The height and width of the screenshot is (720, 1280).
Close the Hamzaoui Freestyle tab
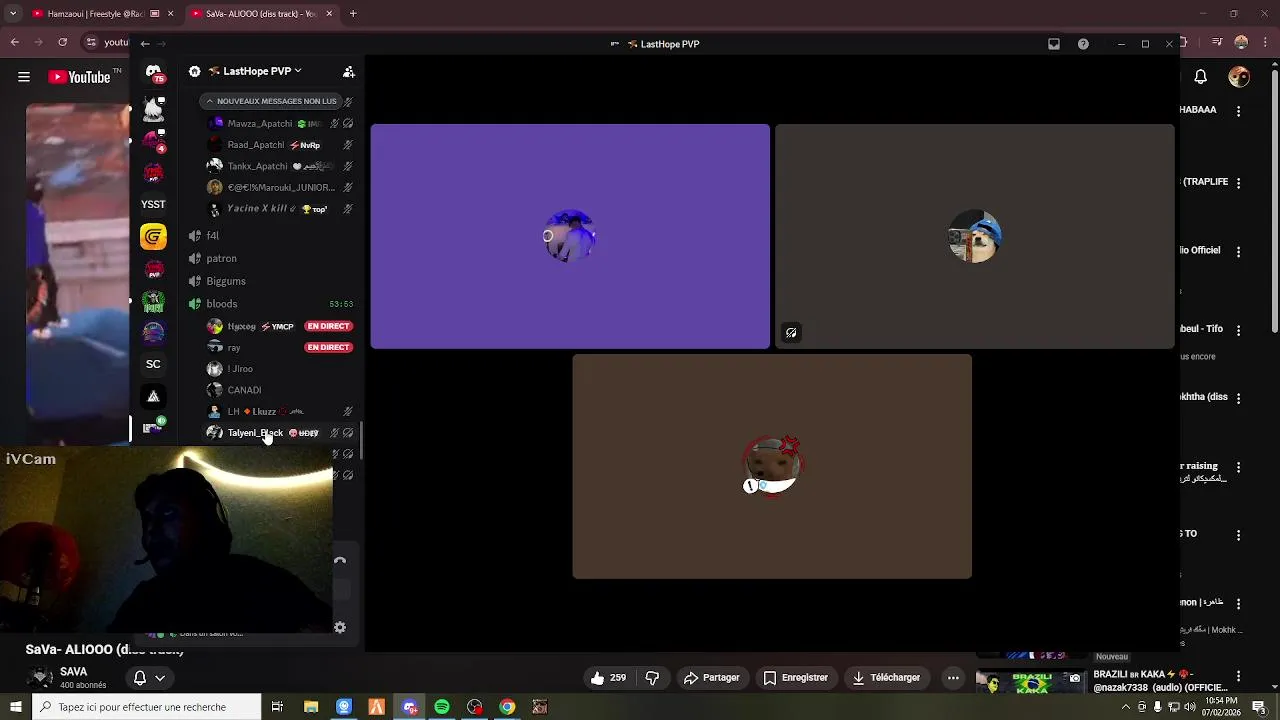point(170,14)
